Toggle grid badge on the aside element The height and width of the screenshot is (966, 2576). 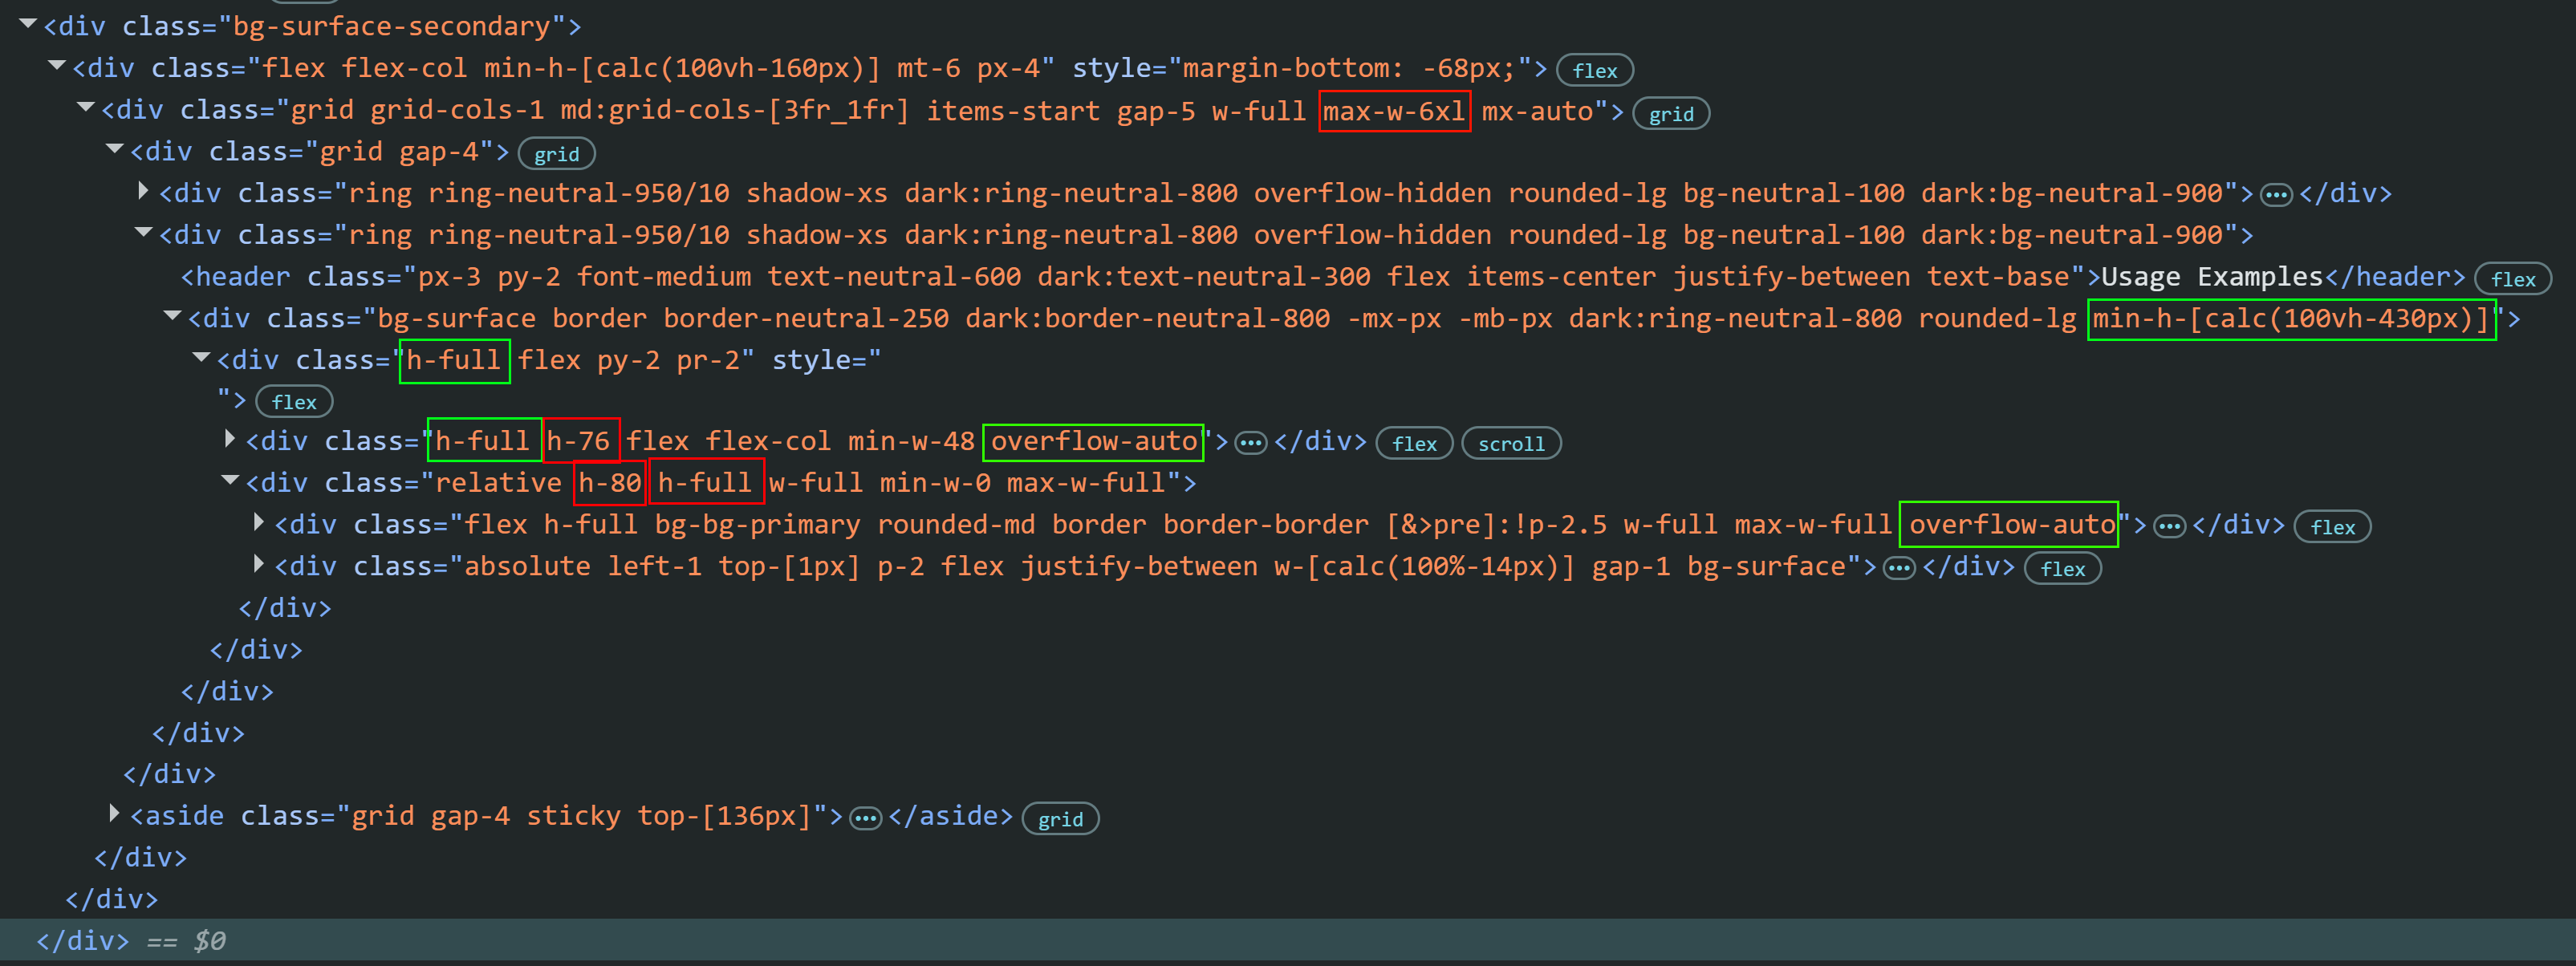click(x=1060, y=819)
